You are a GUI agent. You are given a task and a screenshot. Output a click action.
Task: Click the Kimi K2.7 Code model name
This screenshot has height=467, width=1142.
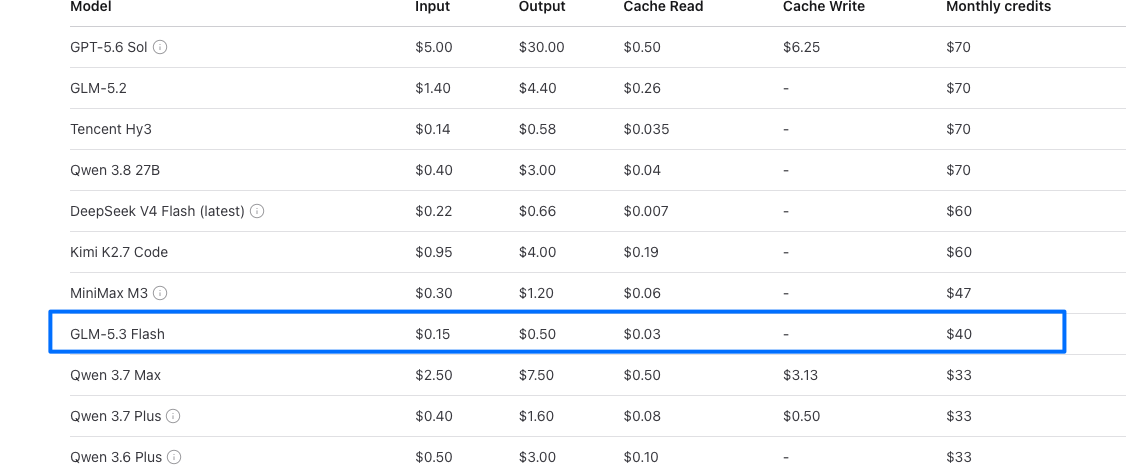click(x=119, y=252)
